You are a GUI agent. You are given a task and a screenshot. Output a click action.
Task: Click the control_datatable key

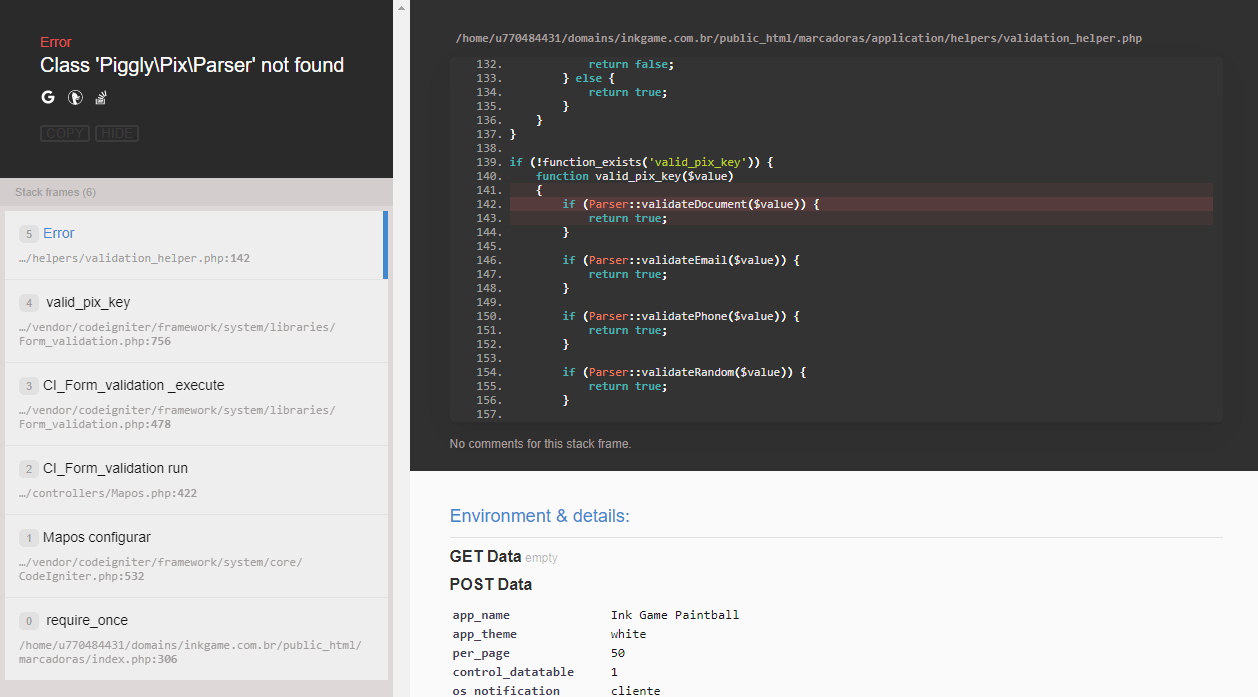[513, 672]
